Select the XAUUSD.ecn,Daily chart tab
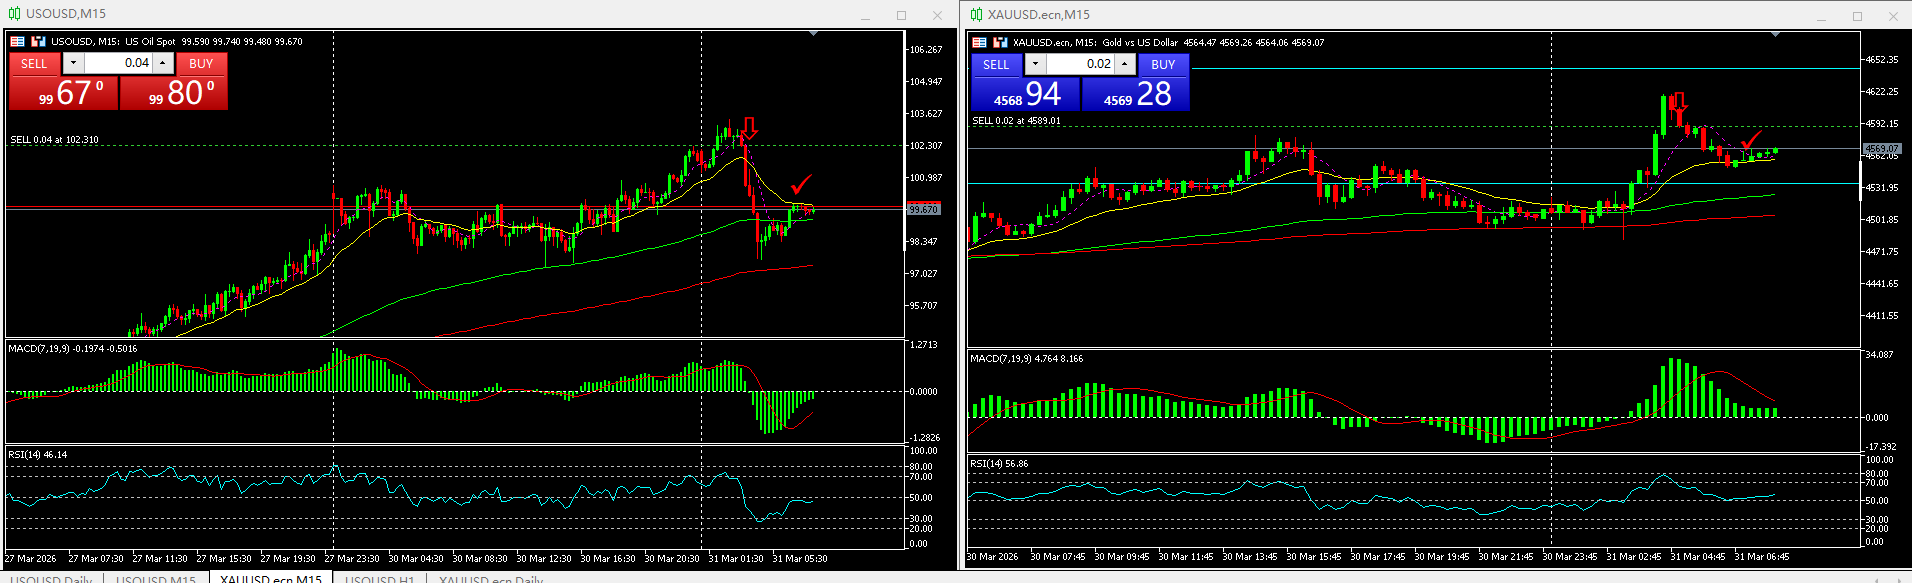Viewport: 1912px width, 583px height. [x=490, y=578]
